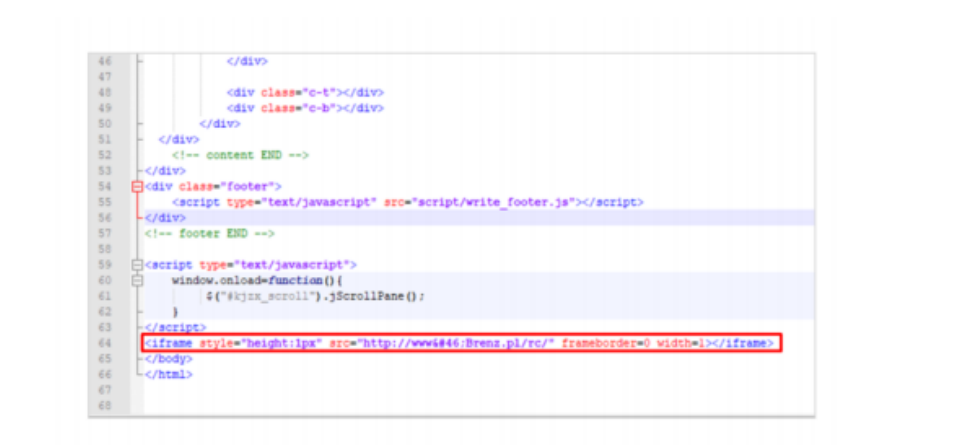Click the "<!-- footer END -->" comment
This screenshot has width=980, height=446.
click(209, 234)
